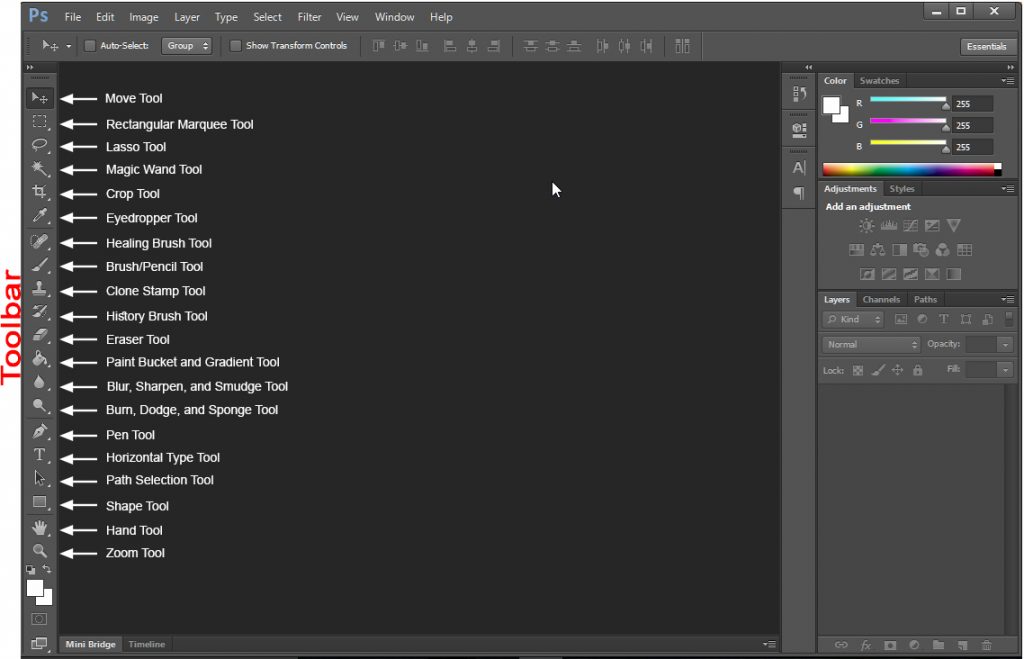Open the Kind filter dropdown in Layers
Screen dimensions: 1024x659
[x=851, y=319]
